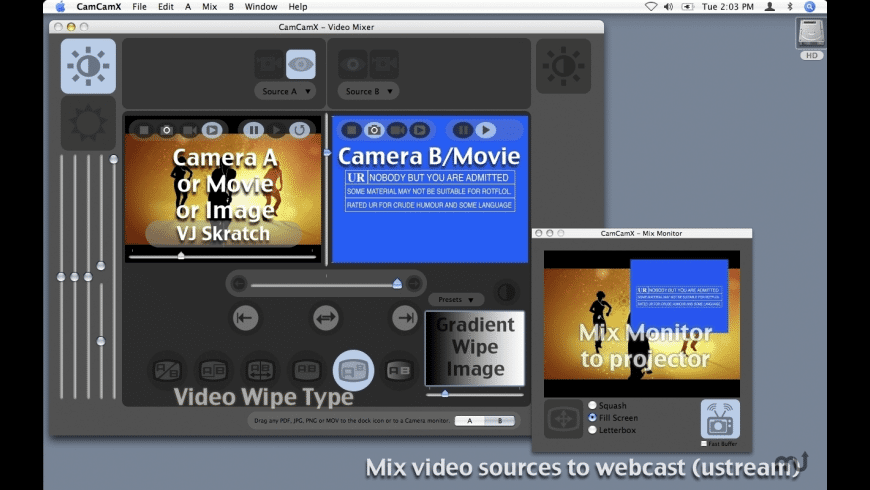Screen dimensions: 870x490
Task: Select B segment in bottom bar
Action: pos(499,421)
